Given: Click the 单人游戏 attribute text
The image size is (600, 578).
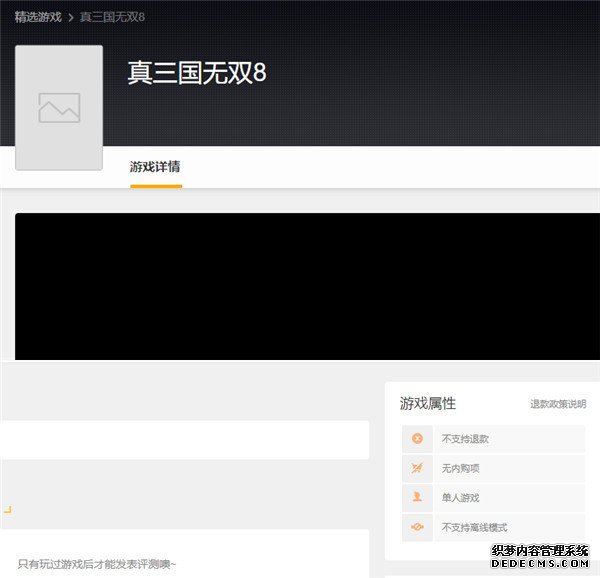Looking at the screenshot, I should pos(460,498).
